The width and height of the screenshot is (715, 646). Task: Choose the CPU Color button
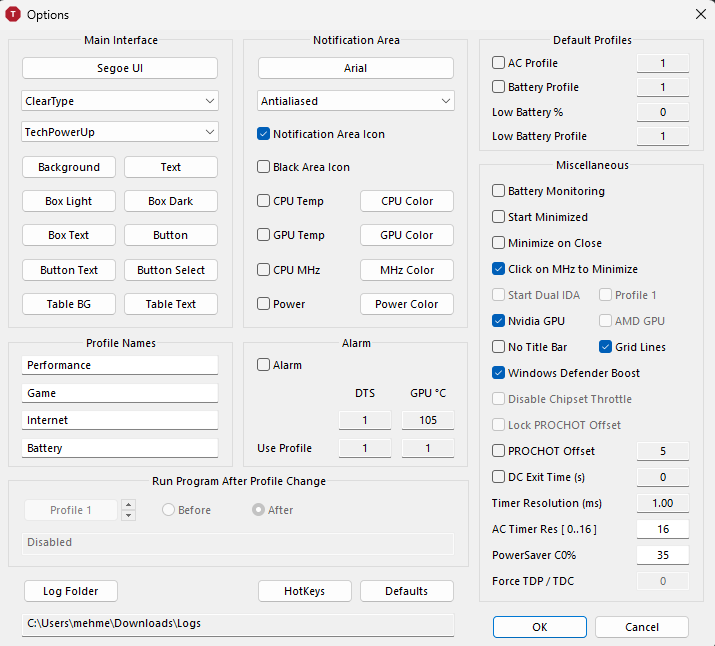407,201
